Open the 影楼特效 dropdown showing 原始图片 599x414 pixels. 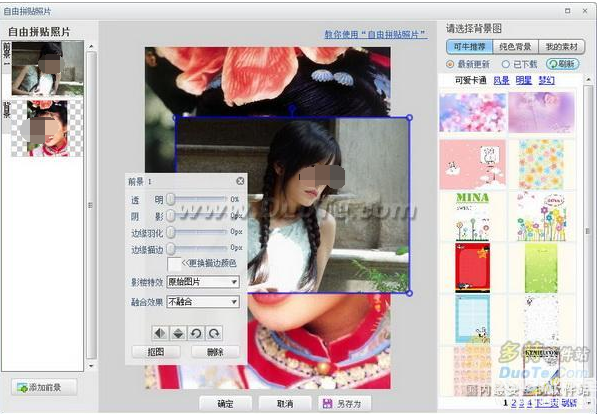(x=203, y=282)
